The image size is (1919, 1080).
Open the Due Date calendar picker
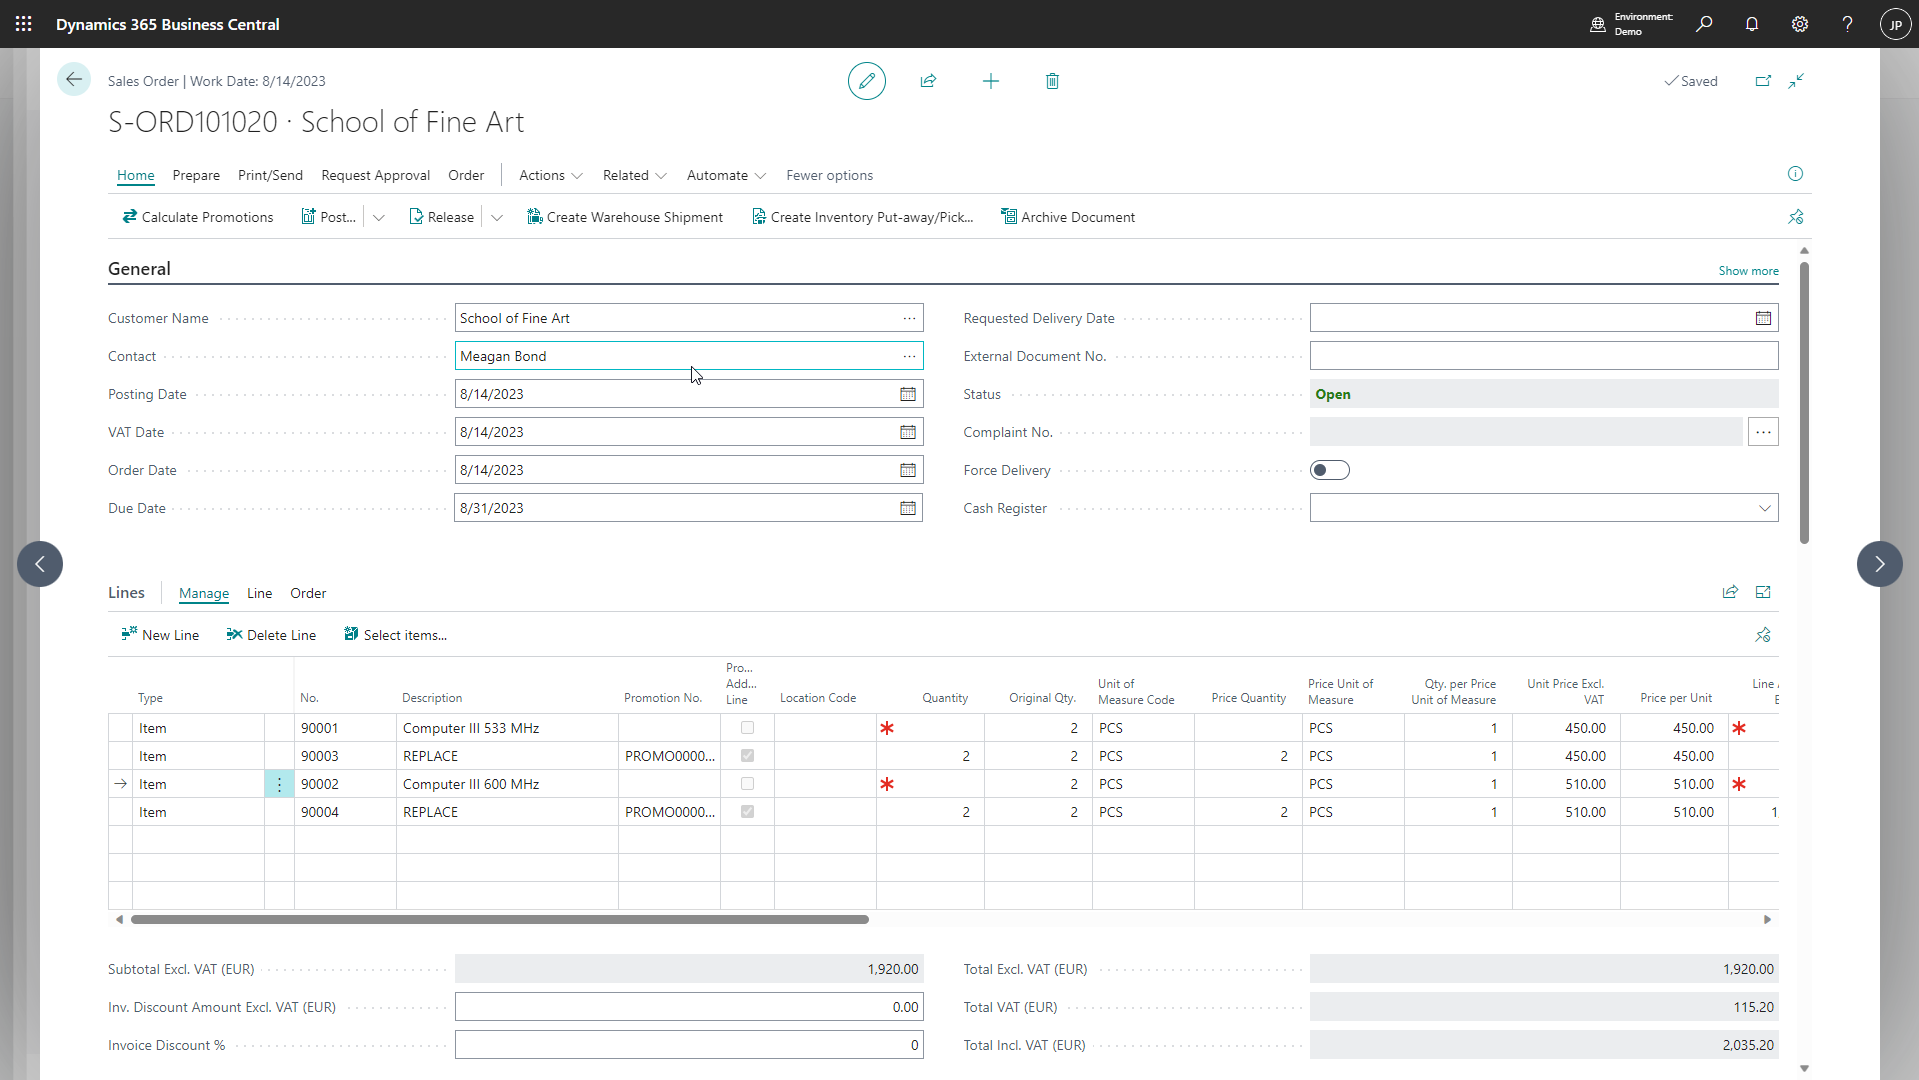click(907, 508)
